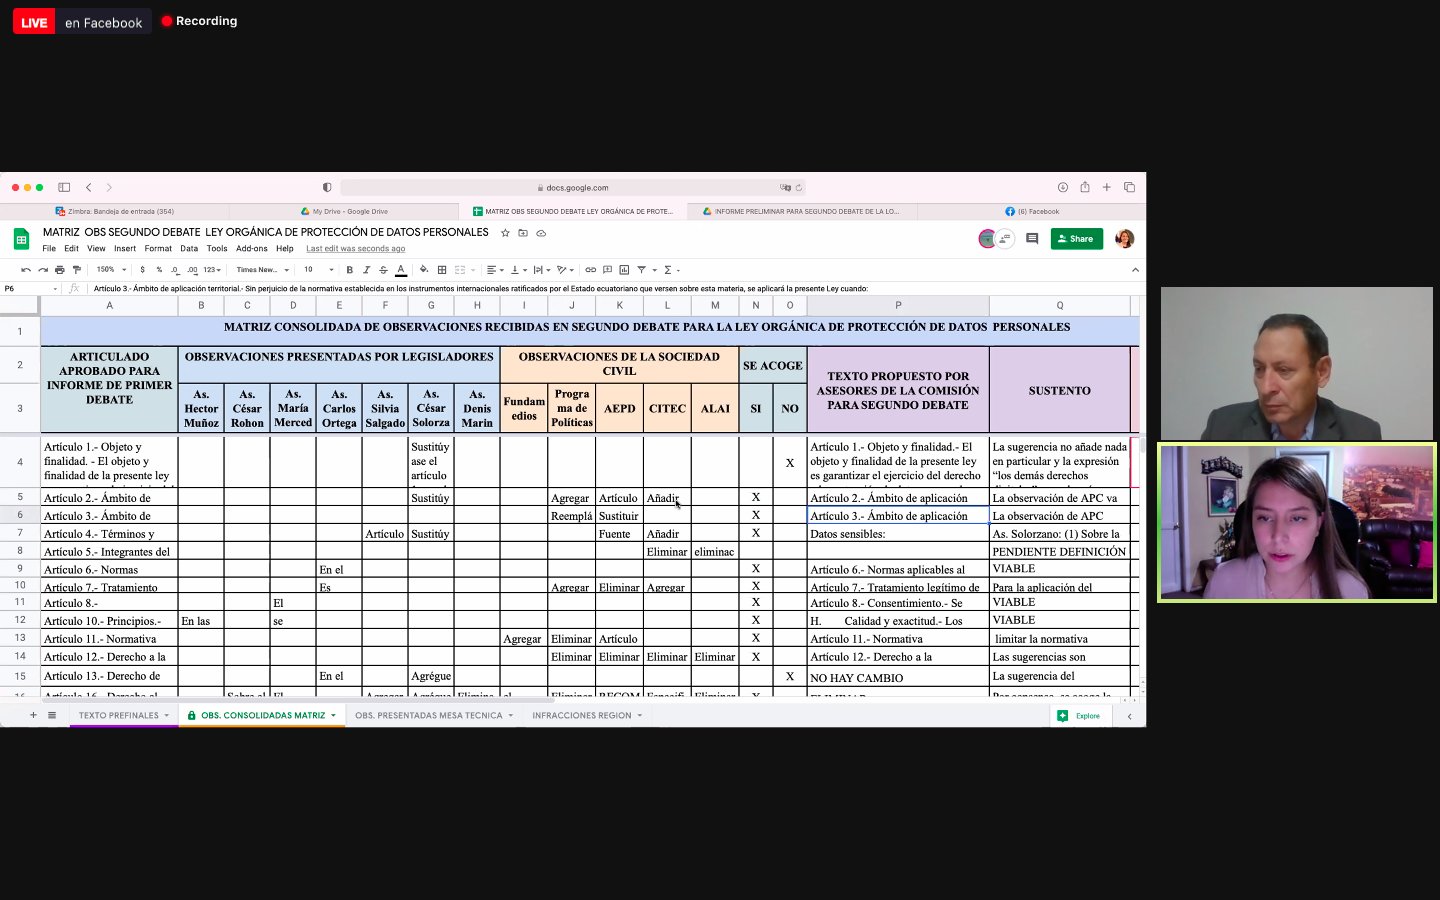Show Safari tab overview icon
The height and width of the screenshot is (900, 1440).
tap(1129, 187)
